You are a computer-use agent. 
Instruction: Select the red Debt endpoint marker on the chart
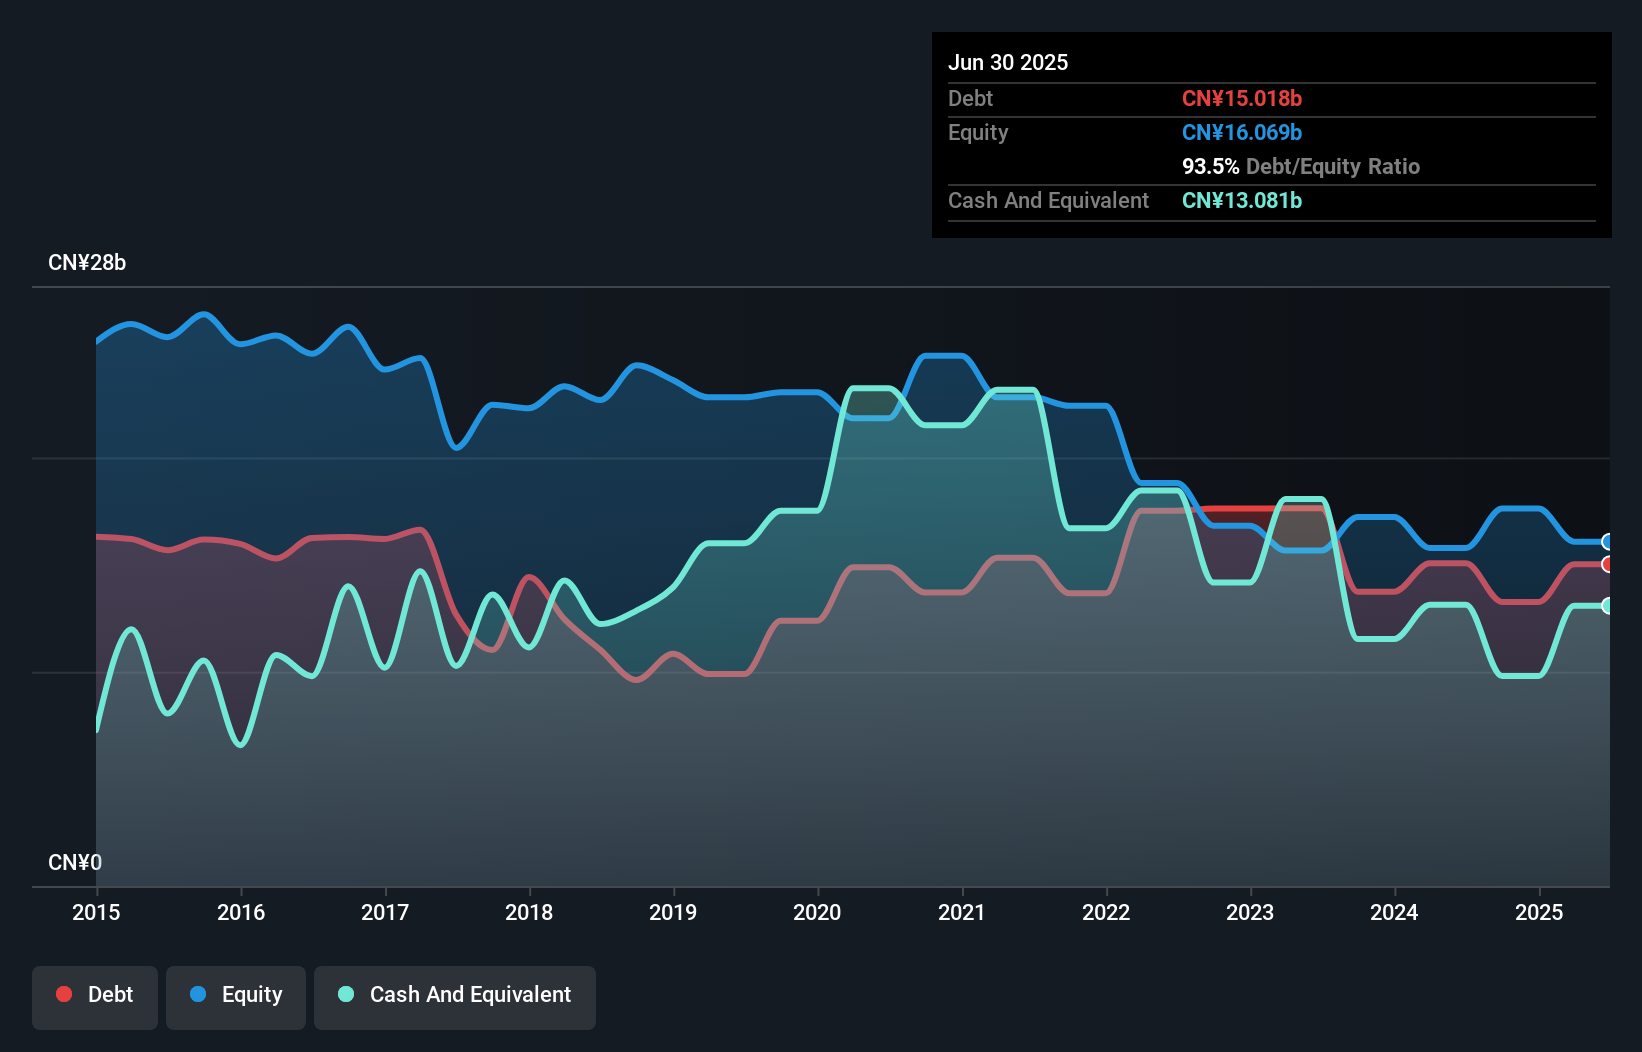(1608, 565)
